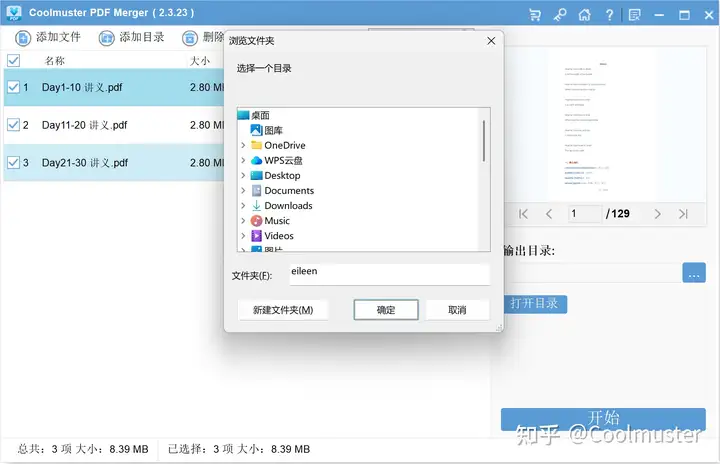Screen dimensions: 720x464
Task: Click the 删除 delete toolbar button
Action: (x=203, y=37)
